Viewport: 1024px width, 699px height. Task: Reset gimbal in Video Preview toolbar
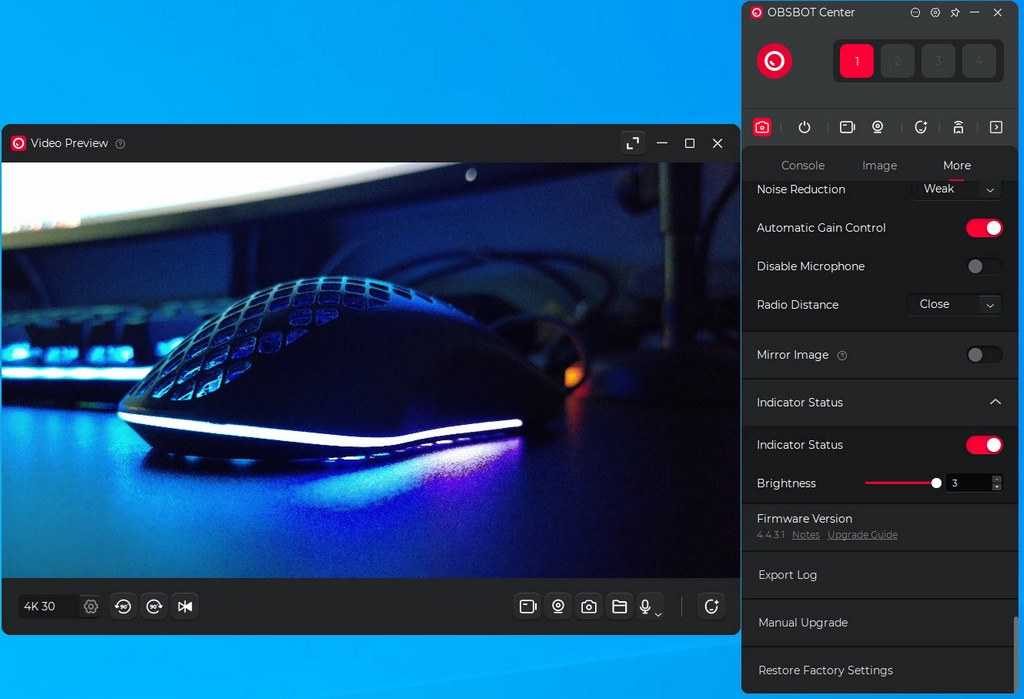coord(711,606)
